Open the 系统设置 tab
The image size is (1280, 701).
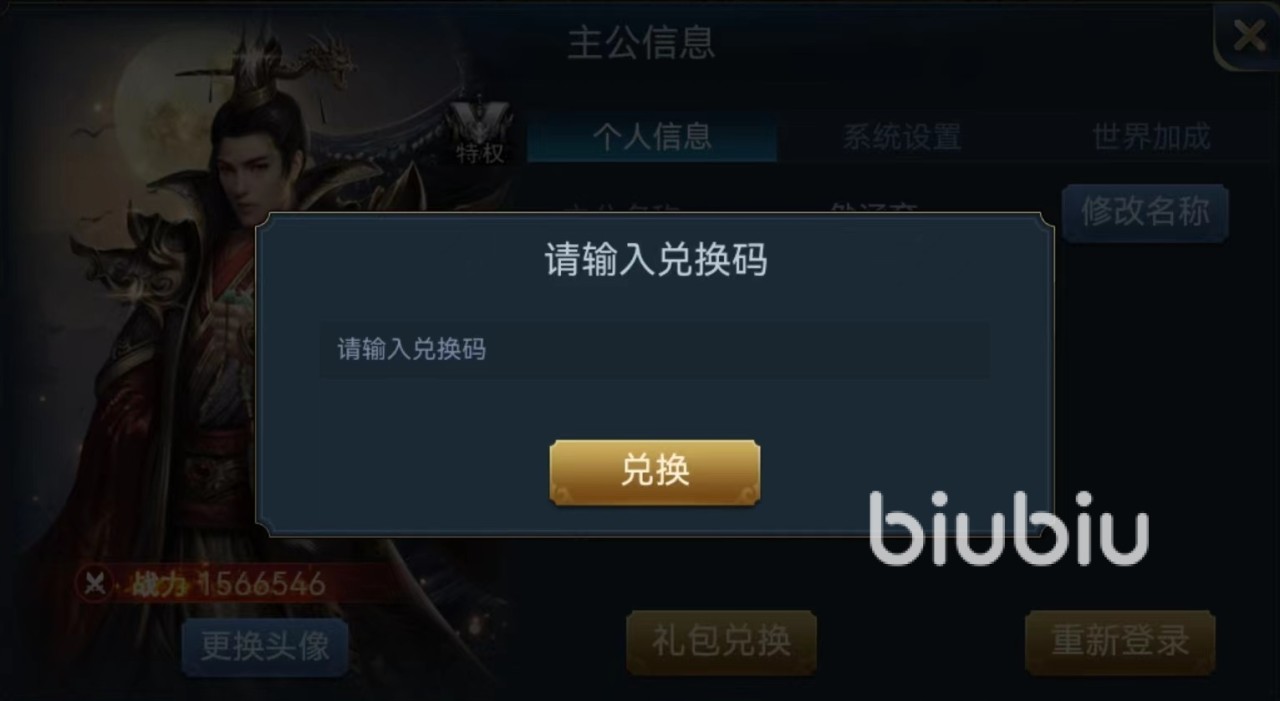[x=901, y=137]
